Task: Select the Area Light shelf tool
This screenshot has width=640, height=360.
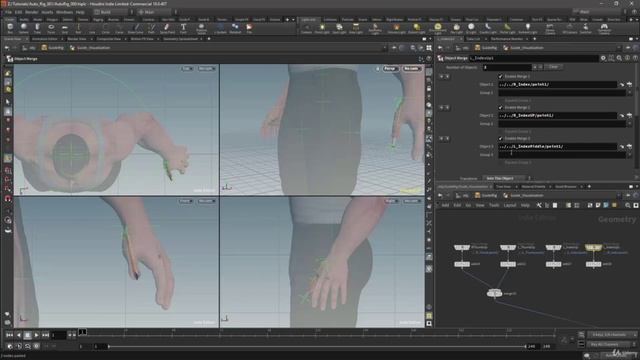Action: click(356, 28)
